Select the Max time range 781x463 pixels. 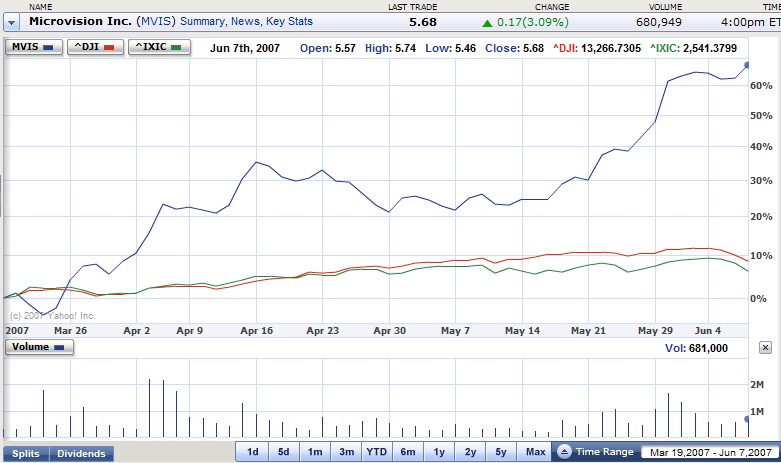click(535, 452)
